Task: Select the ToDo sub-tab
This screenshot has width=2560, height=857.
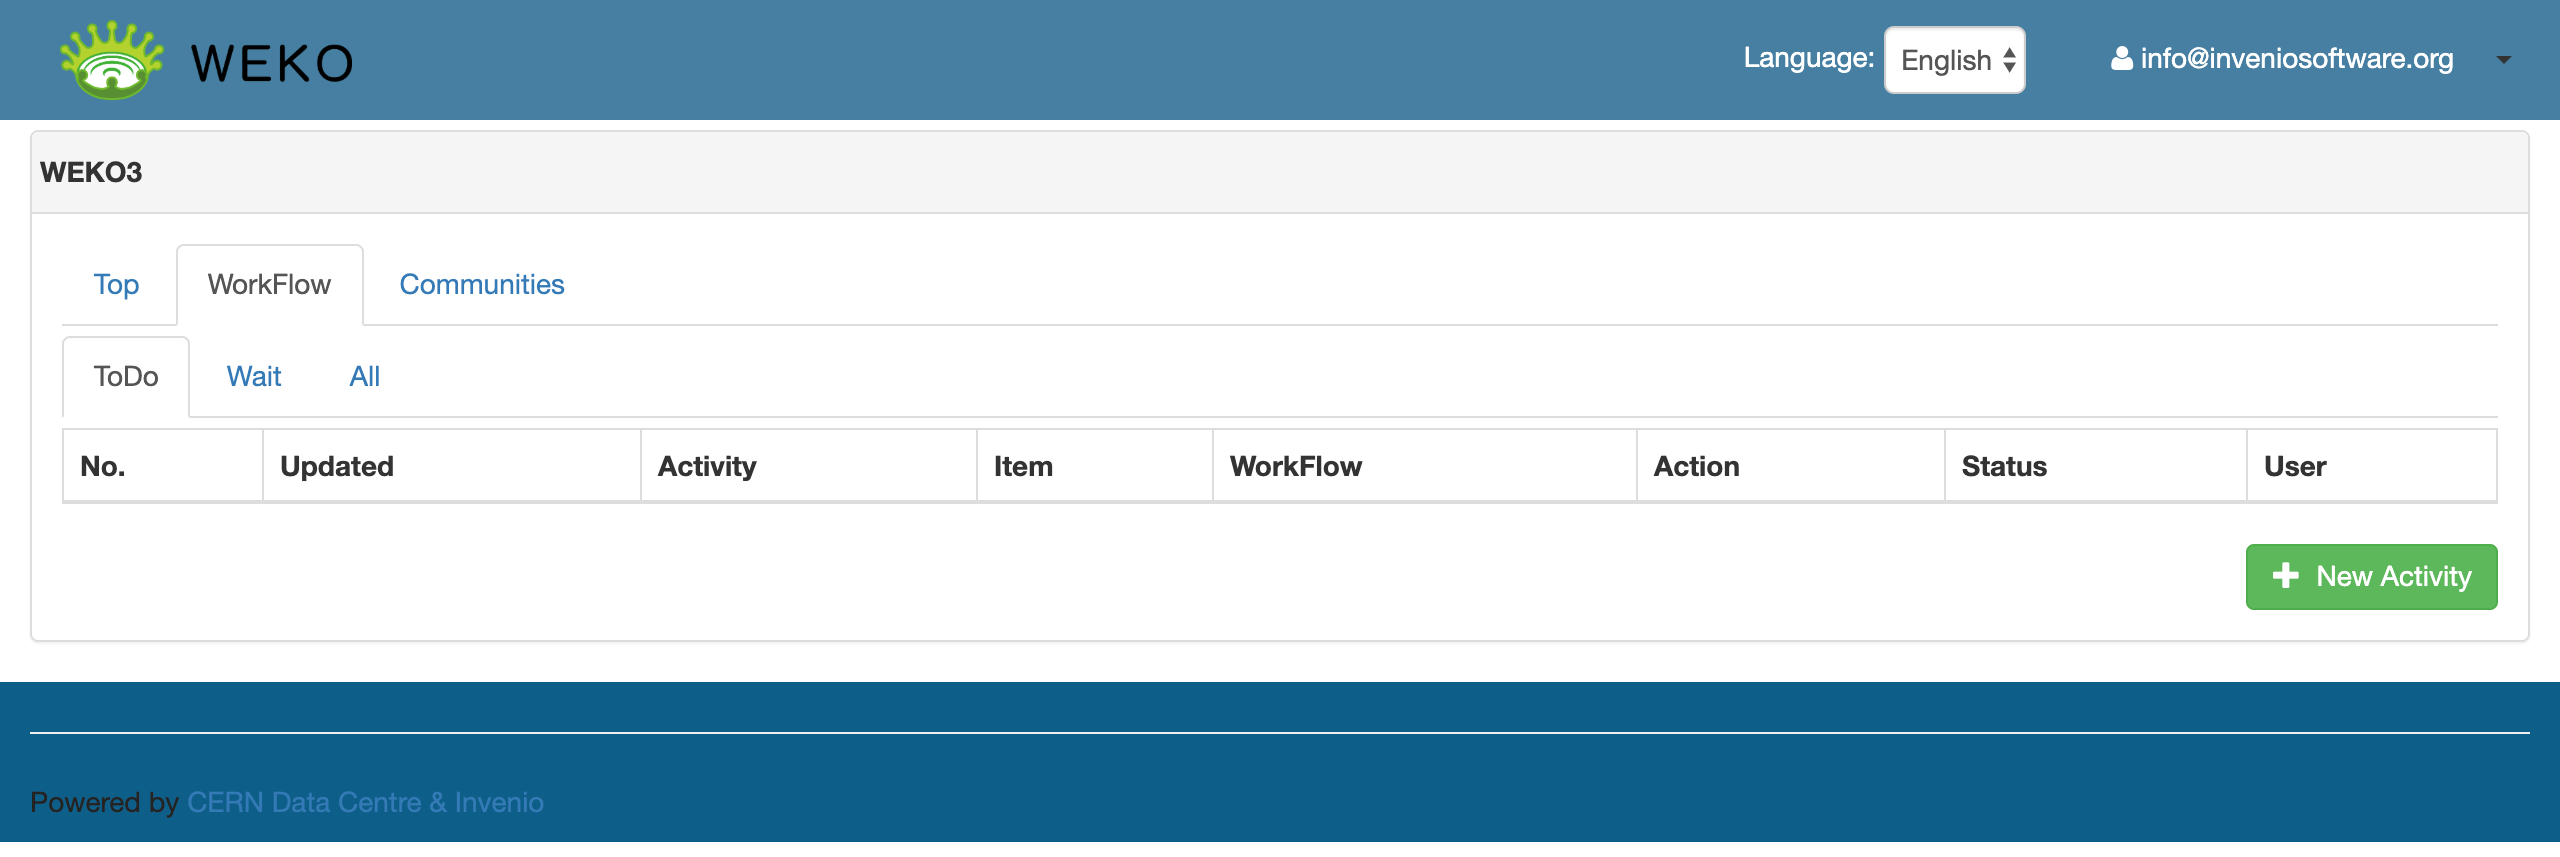Action: click(x=126, y=377)
